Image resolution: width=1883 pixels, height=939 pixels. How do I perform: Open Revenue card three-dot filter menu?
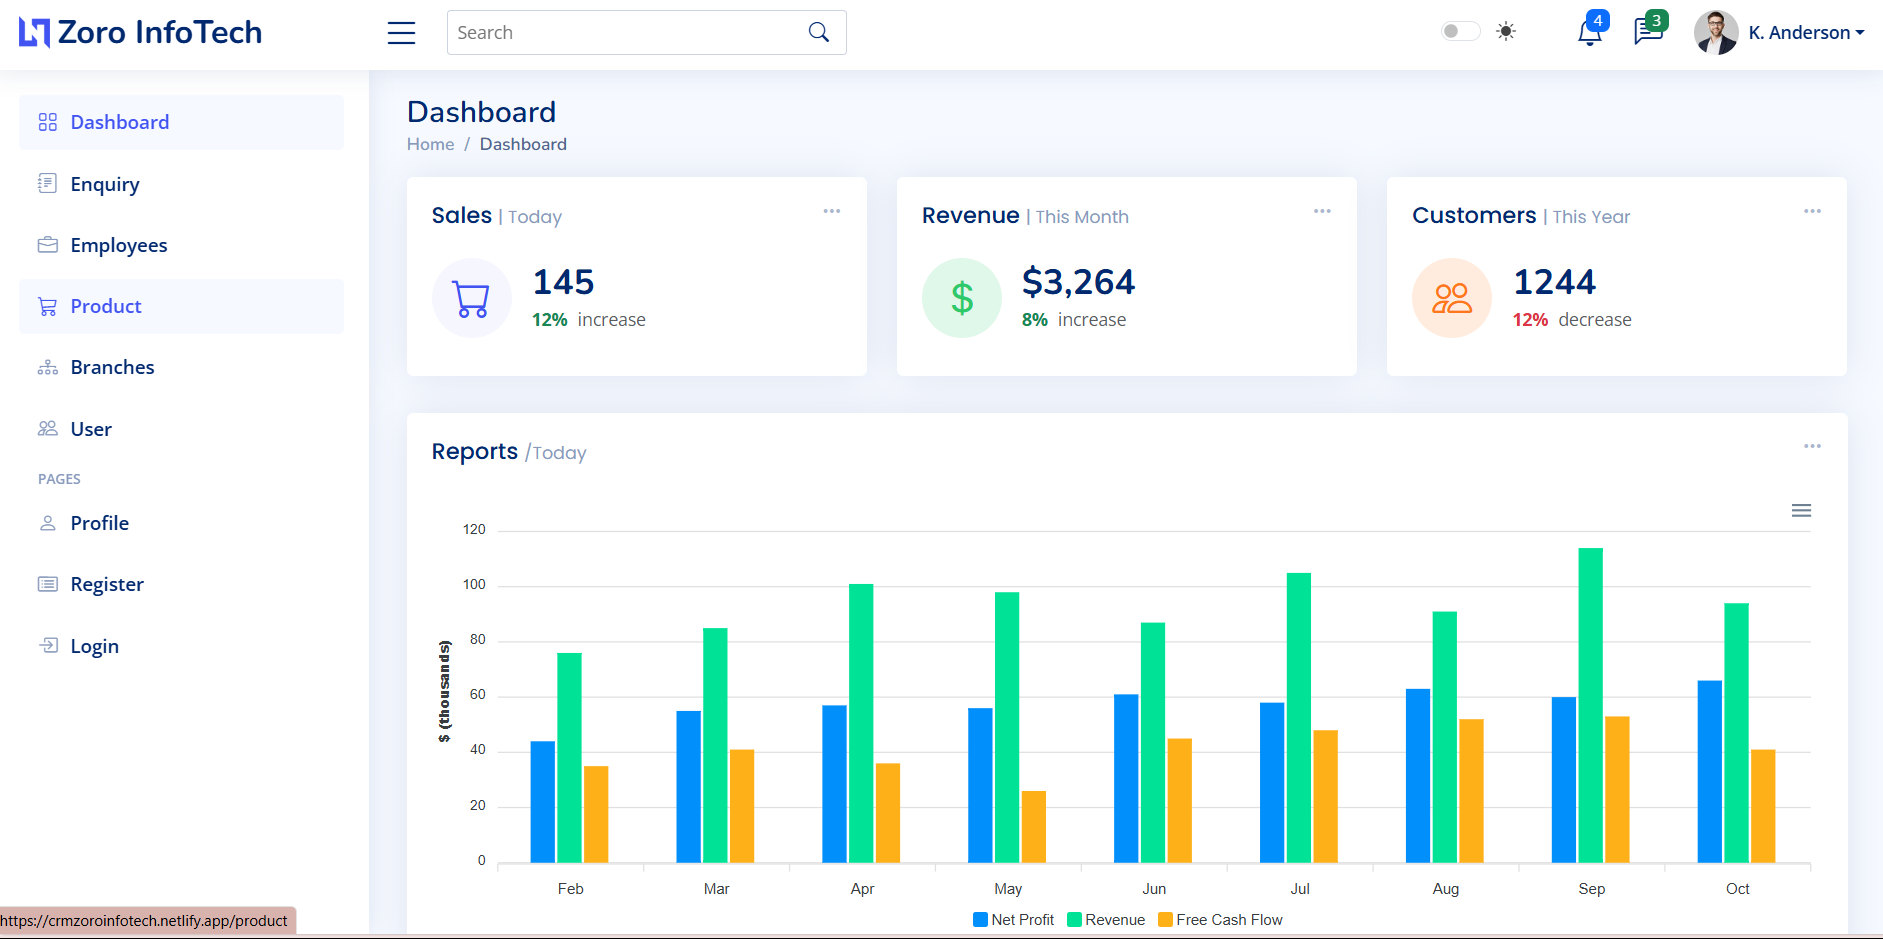point(1322,211)
